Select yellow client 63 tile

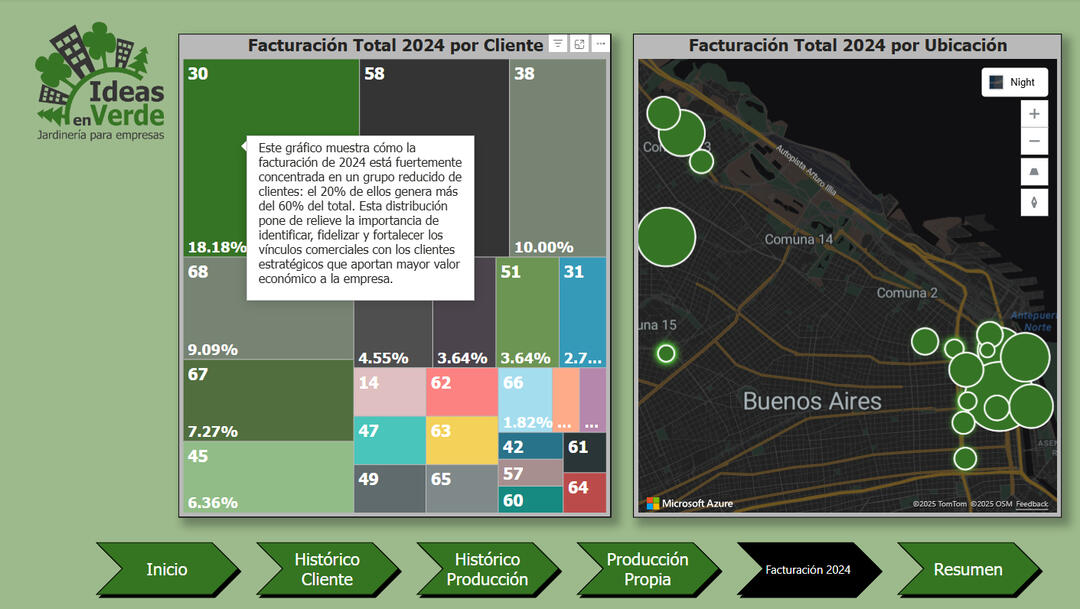[461, 441]
